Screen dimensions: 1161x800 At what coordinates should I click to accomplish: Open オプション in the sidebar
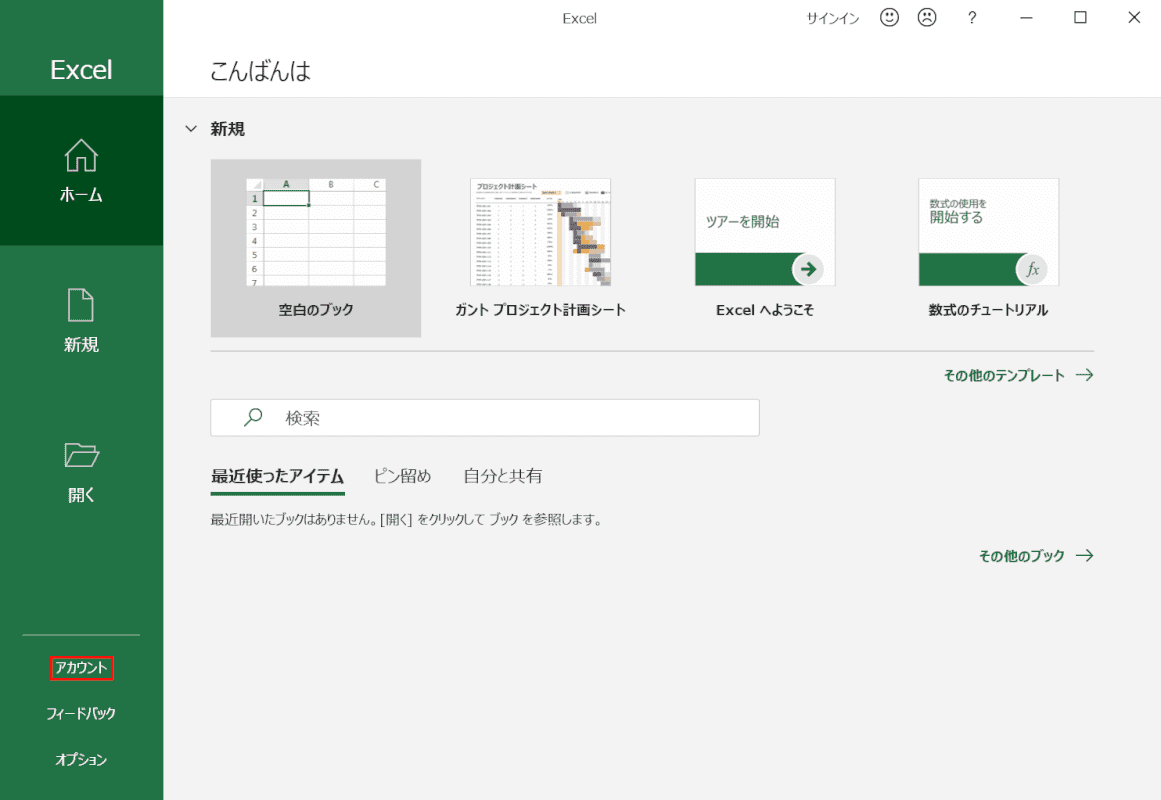(81, 759)
